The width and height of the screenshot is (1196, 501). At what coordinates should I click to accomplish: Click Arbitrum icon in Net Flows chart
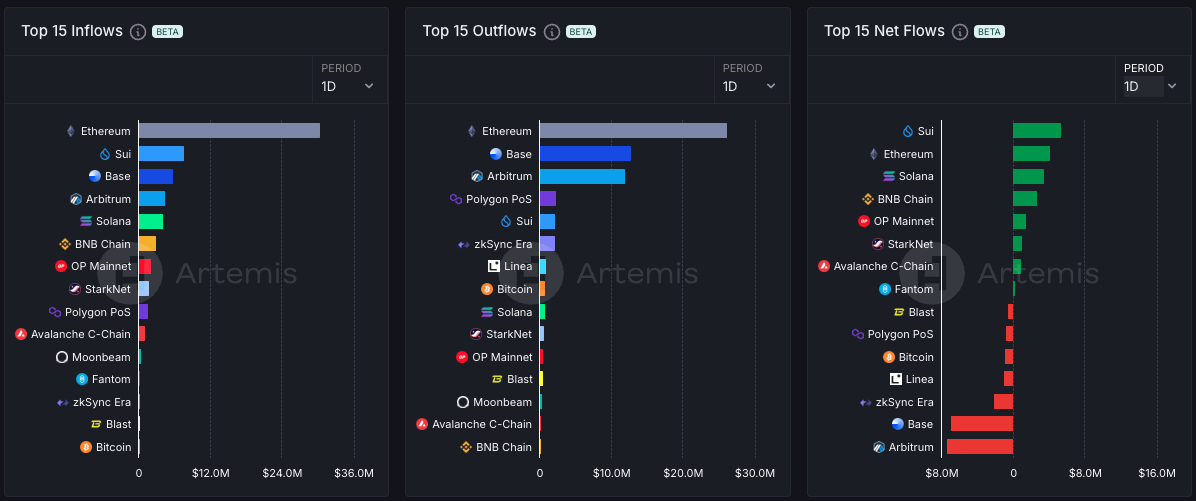878,447
